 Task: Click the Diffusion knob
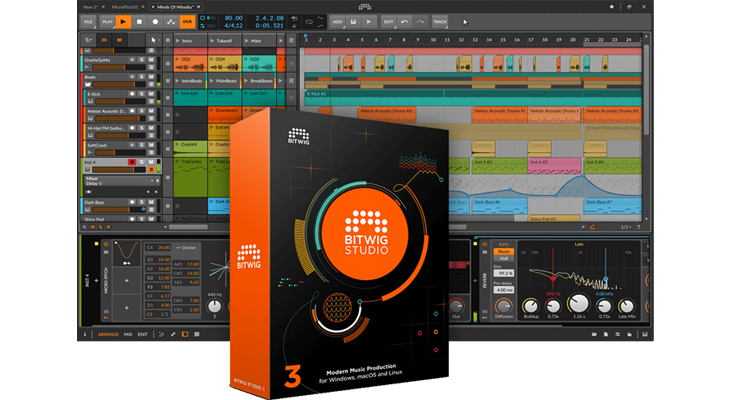tap(503, 306)
